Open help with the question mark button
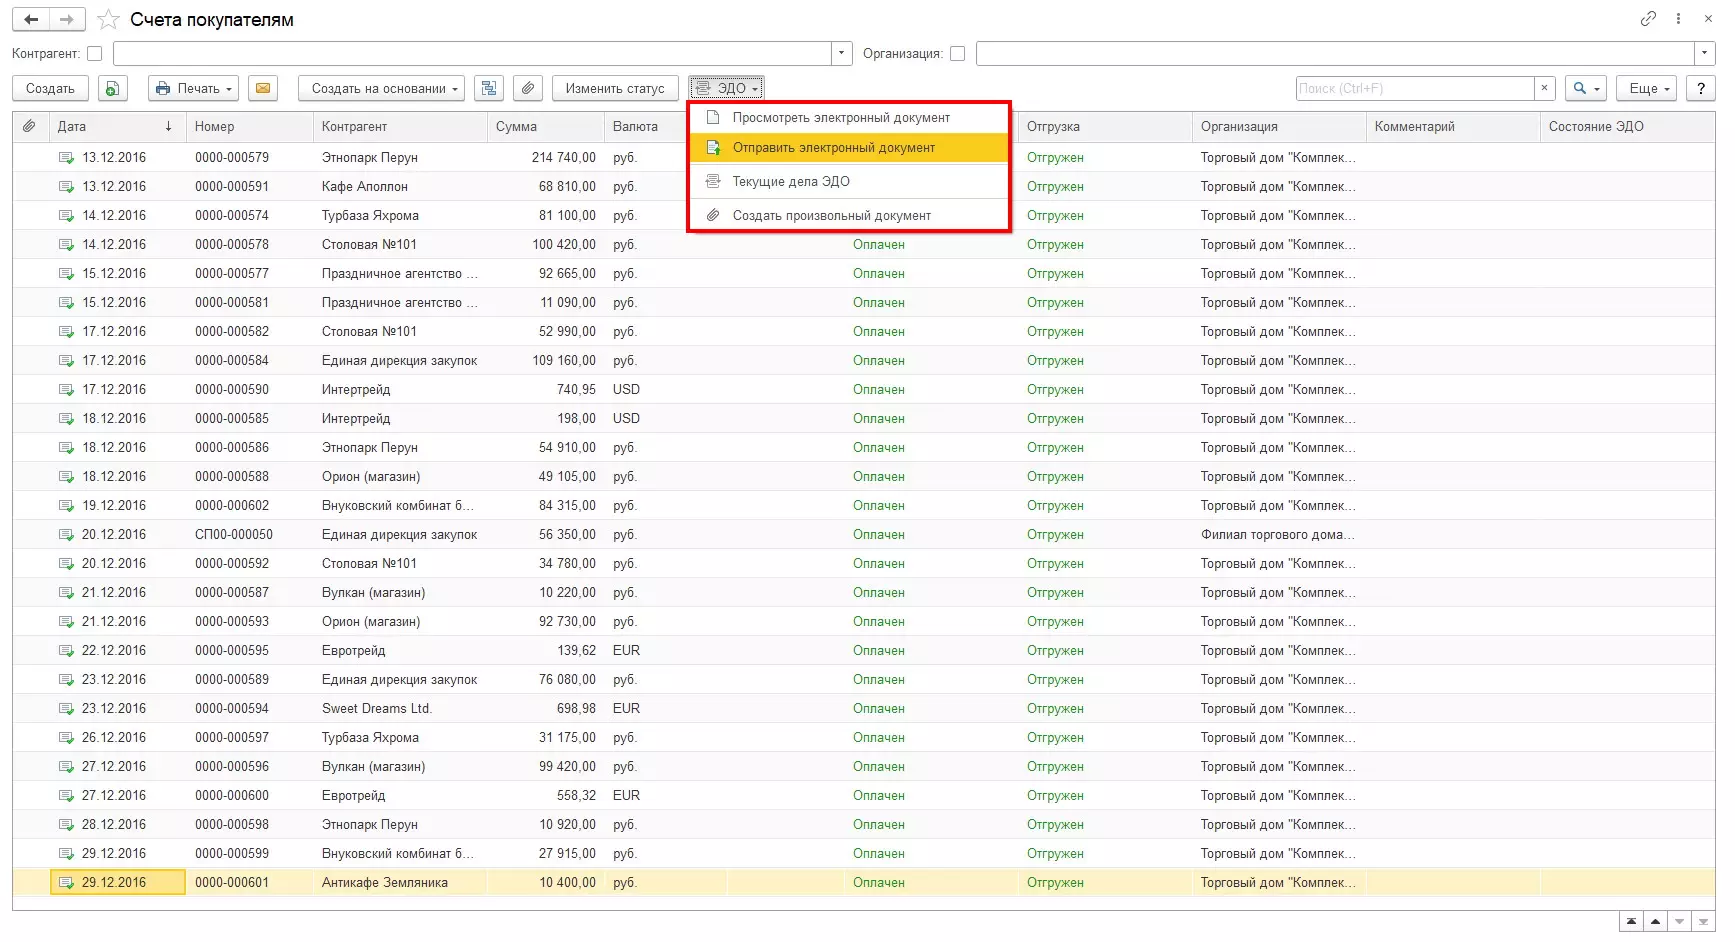The image size is (1735, 942). 1700,88
